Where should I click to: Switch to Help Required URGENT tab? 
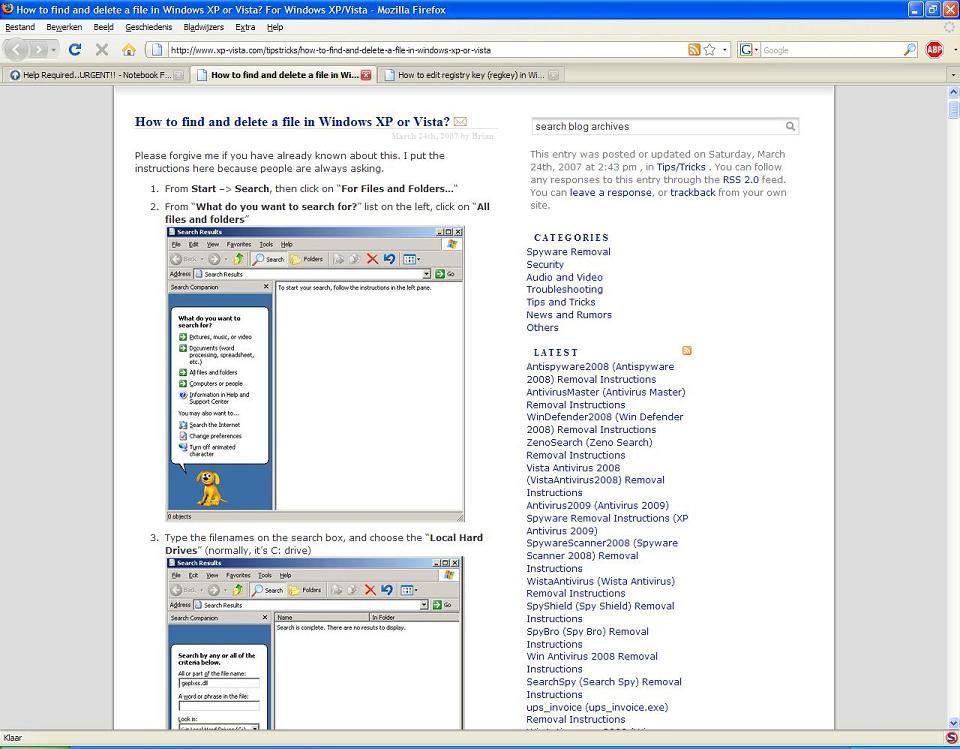tap(96, 75)
